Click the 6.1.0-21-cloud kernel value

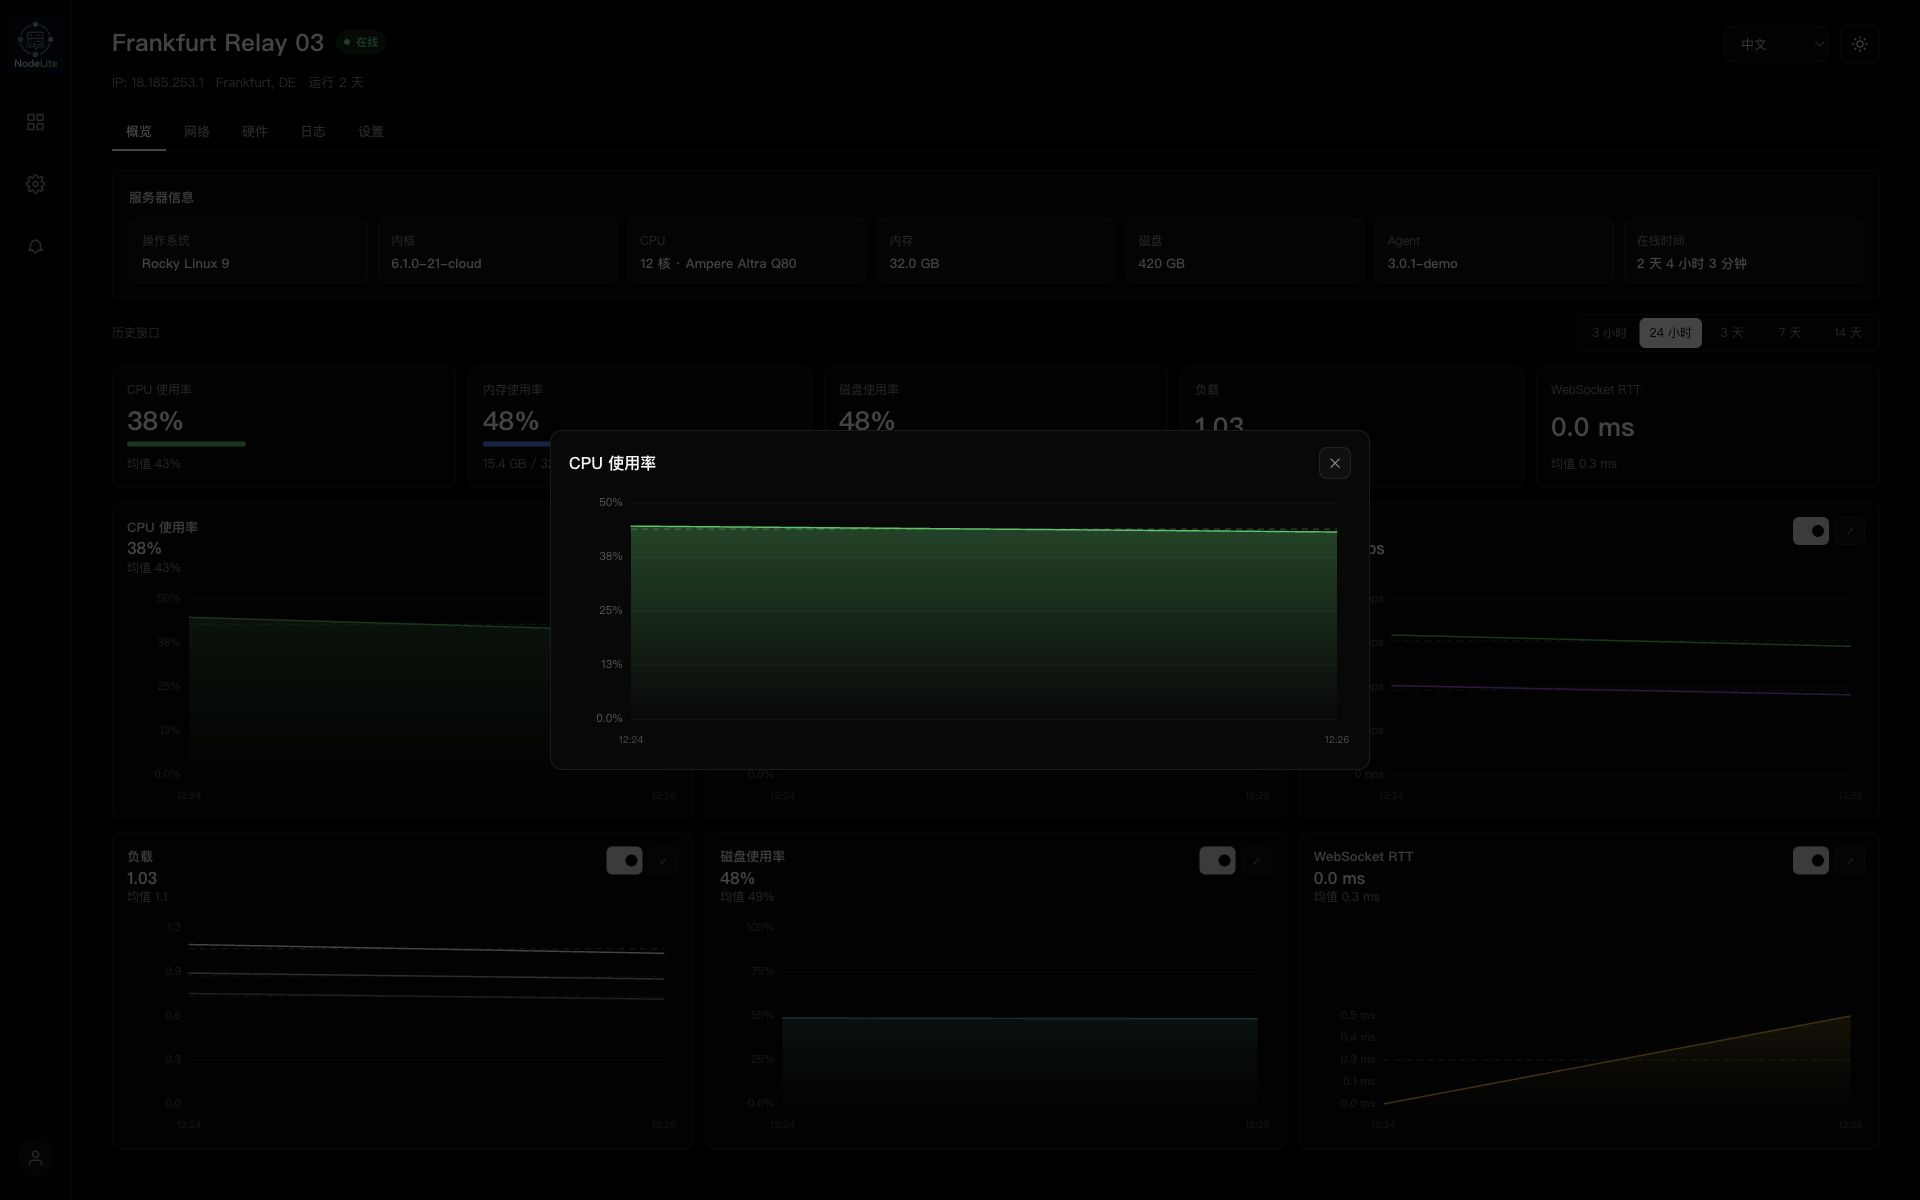436,264
